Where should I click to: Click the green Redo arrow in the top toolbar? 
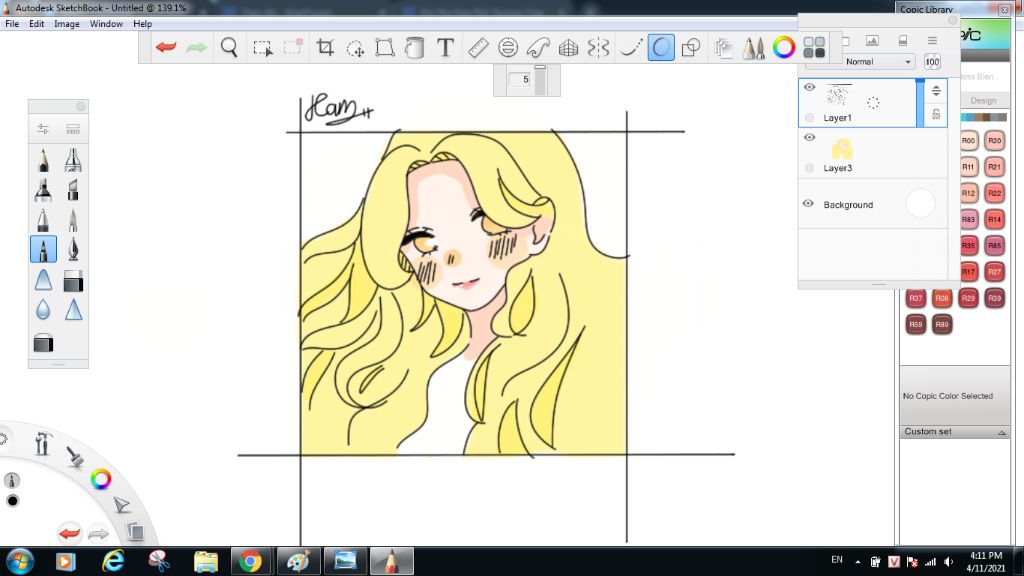tap(197, 47)
